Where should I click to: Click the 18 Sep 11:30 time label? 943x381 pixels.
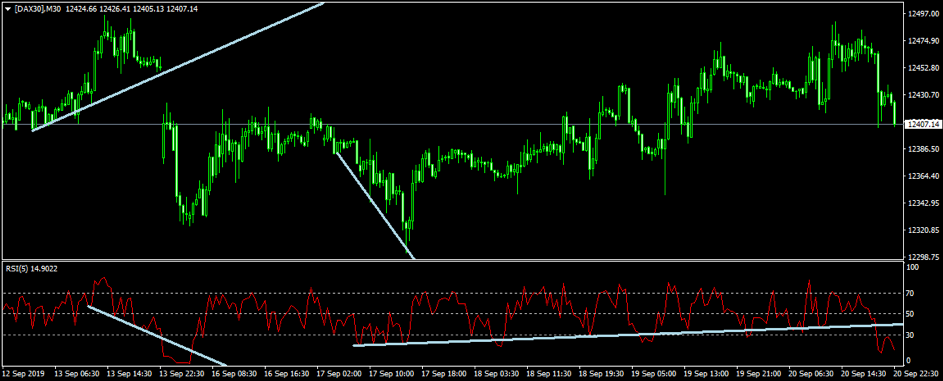click(x=550, y=373)
